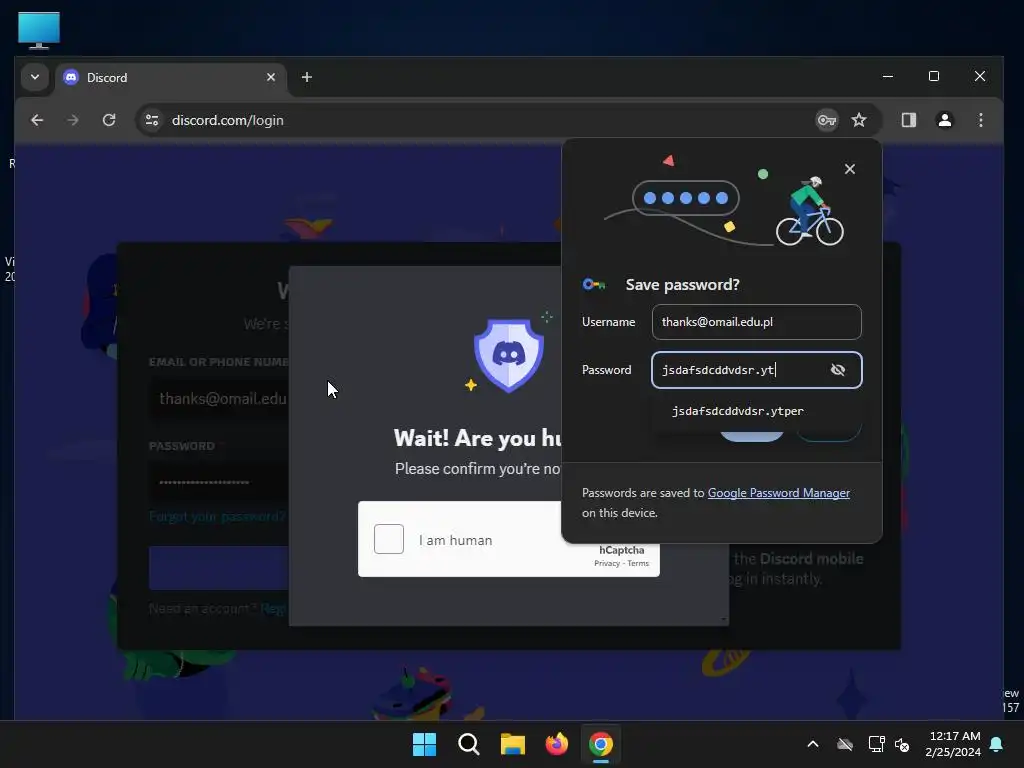The image size is (1024, 768).
Task: Click the Password field in save password popup
Action: tap(756, 370)
